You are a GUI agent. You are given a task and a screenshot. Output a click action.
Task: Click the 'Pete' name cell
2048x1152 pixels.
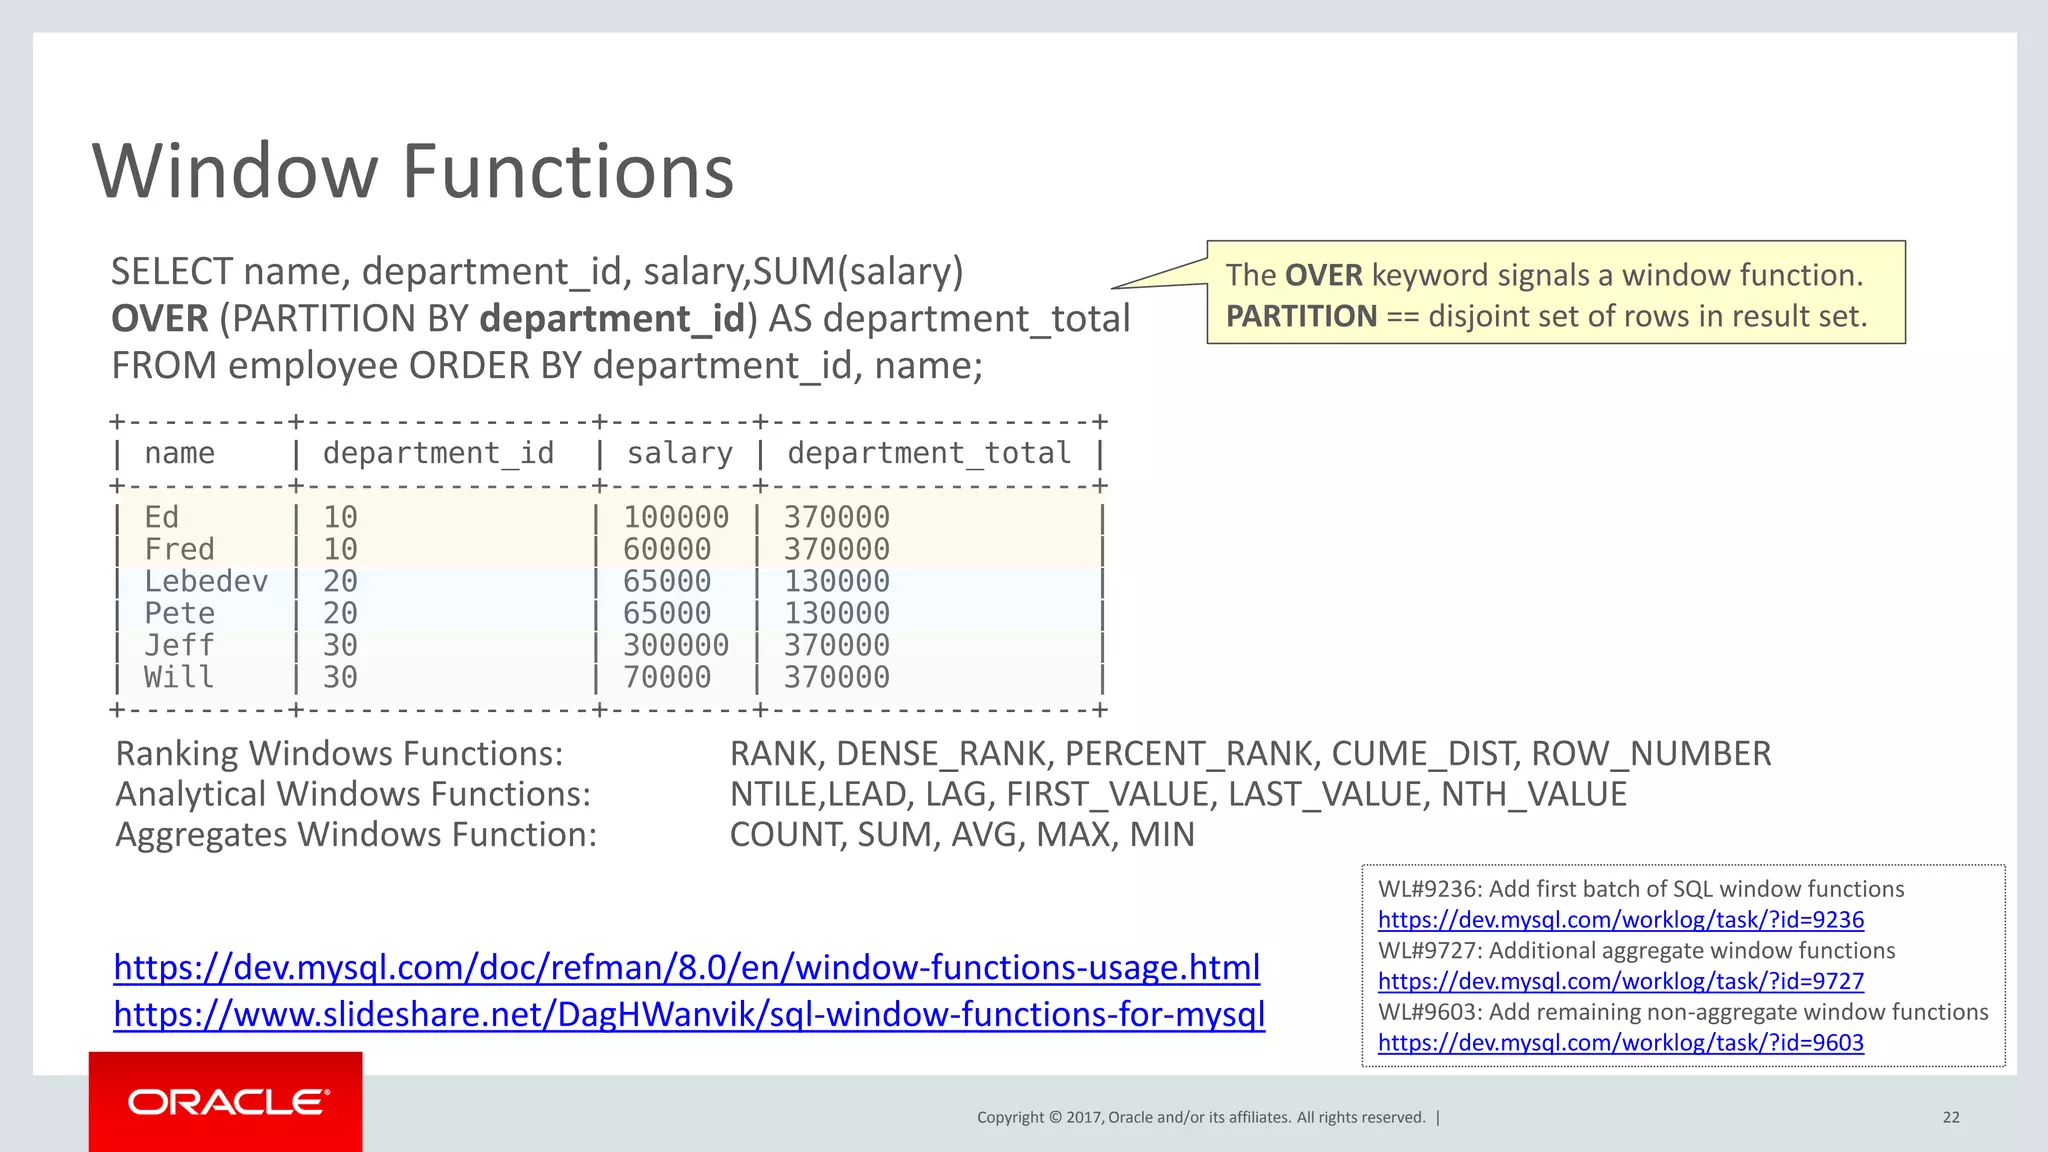click(180, 613)
